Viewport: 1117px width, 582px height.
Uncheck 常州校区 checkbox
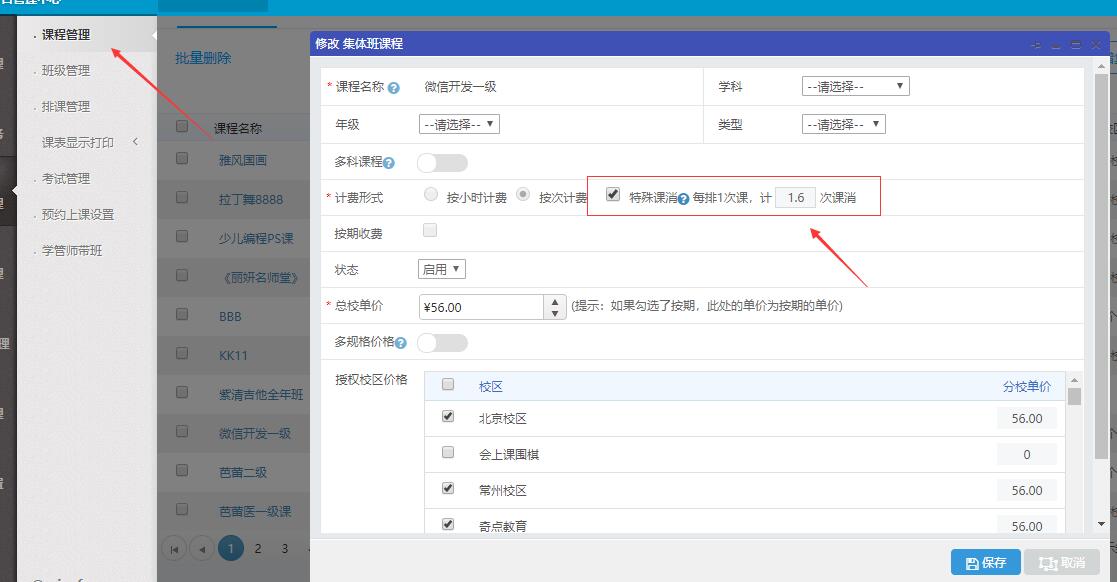tap(448, 488)
